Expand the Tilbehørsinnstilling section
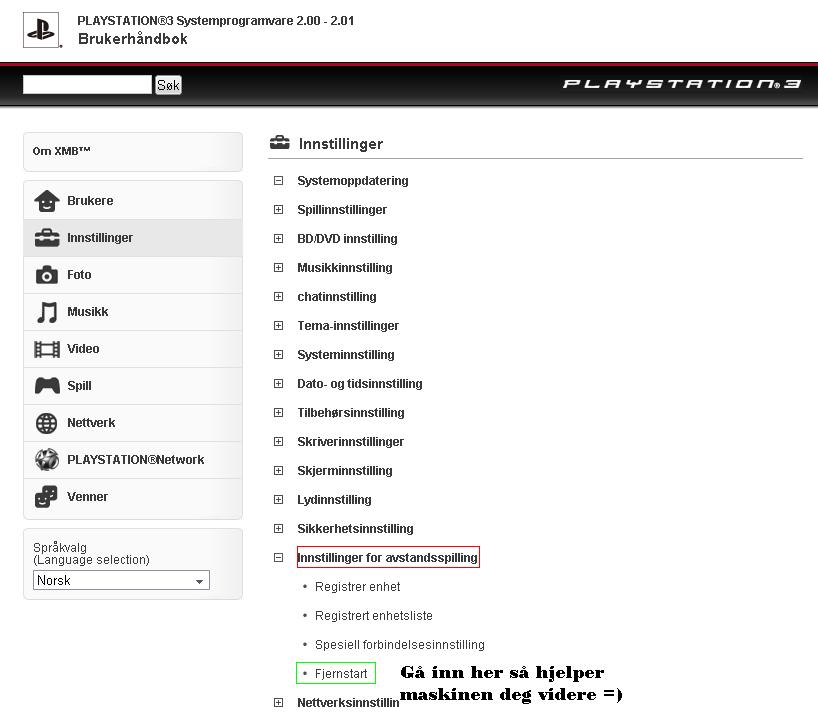 click(279, 413)
